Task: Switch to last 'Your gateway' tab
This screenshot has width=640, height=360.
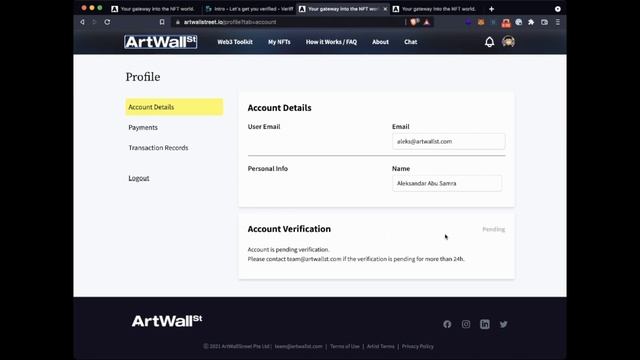Action: 435,9
